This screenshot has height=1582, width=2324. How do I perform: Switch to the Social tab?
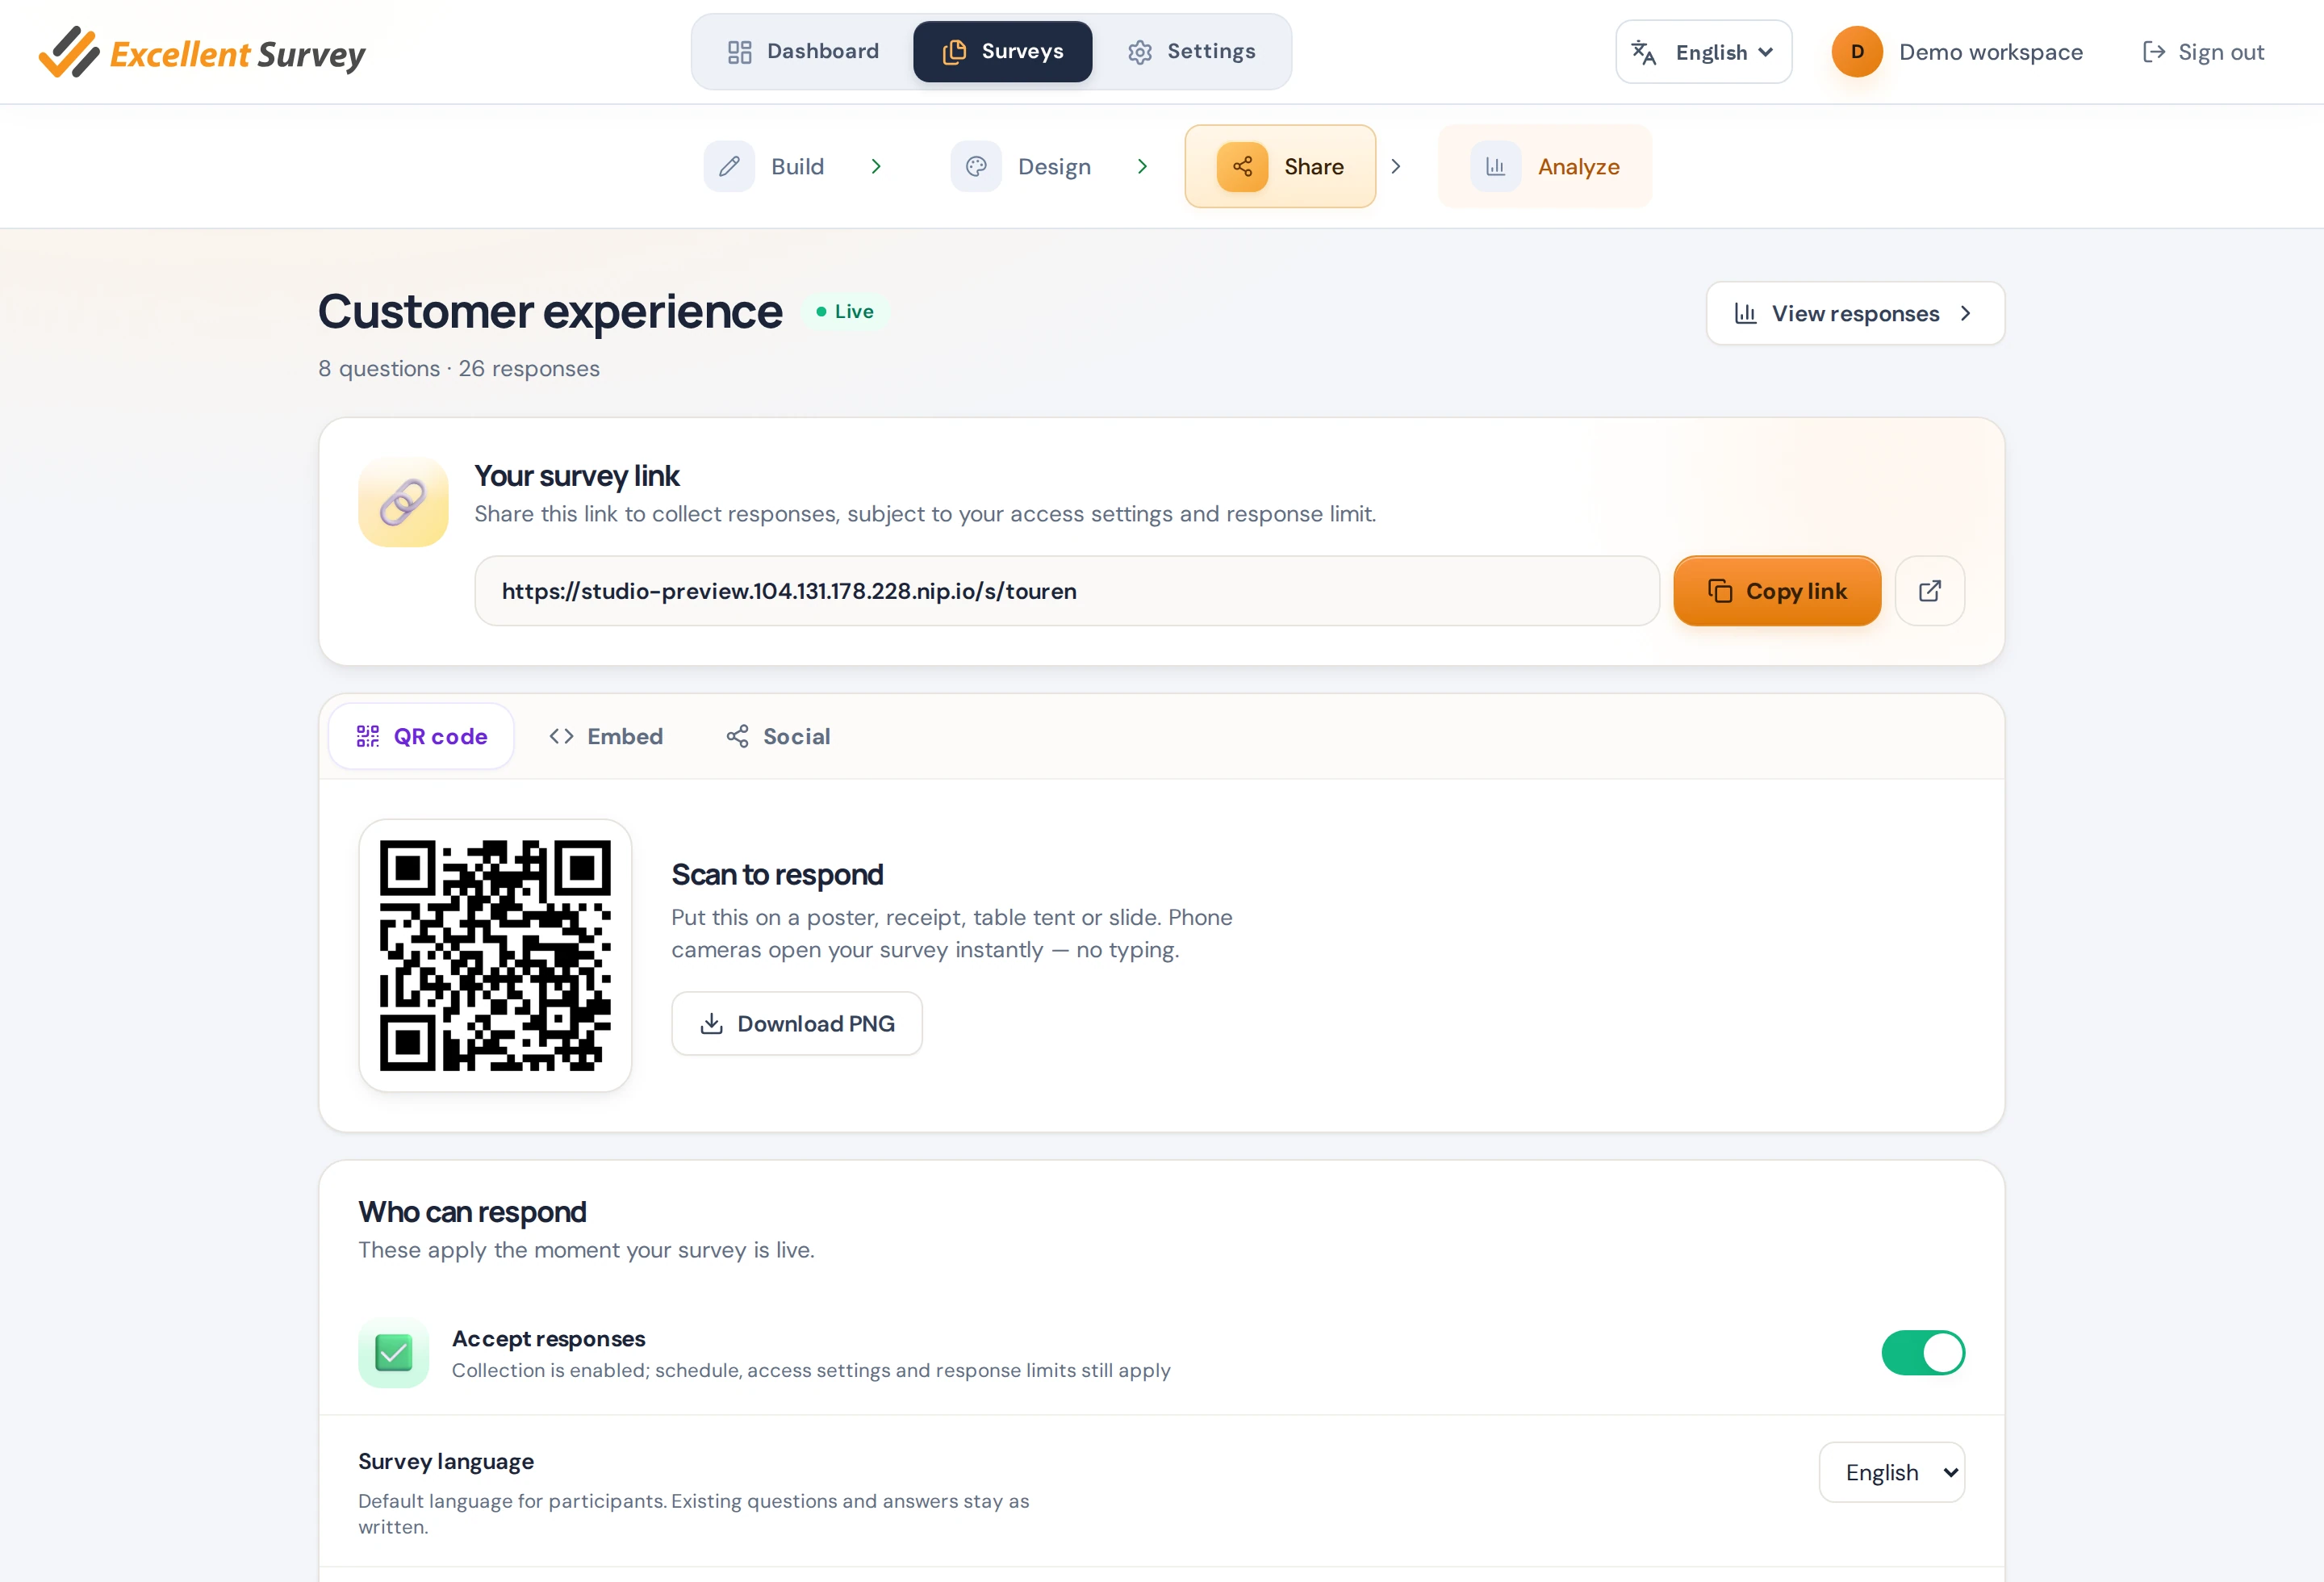pyautogui.click(x=778, y=736)
